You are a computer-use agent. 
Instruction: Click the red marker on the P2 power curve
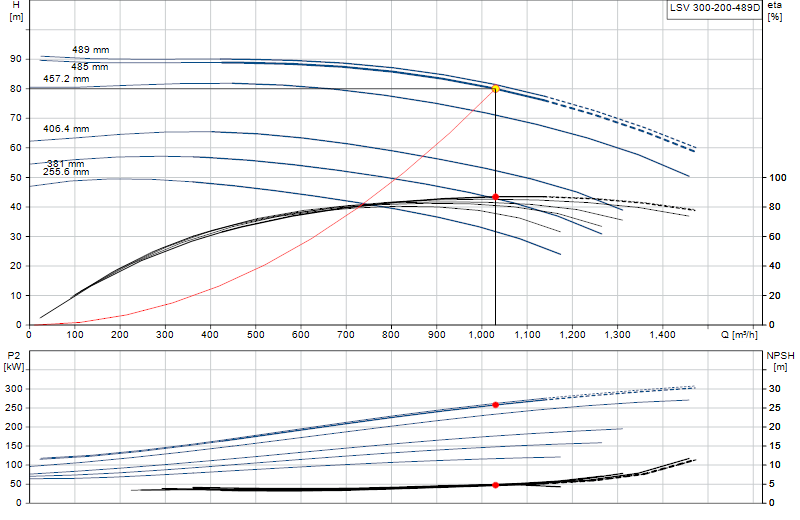click(495, 405)
